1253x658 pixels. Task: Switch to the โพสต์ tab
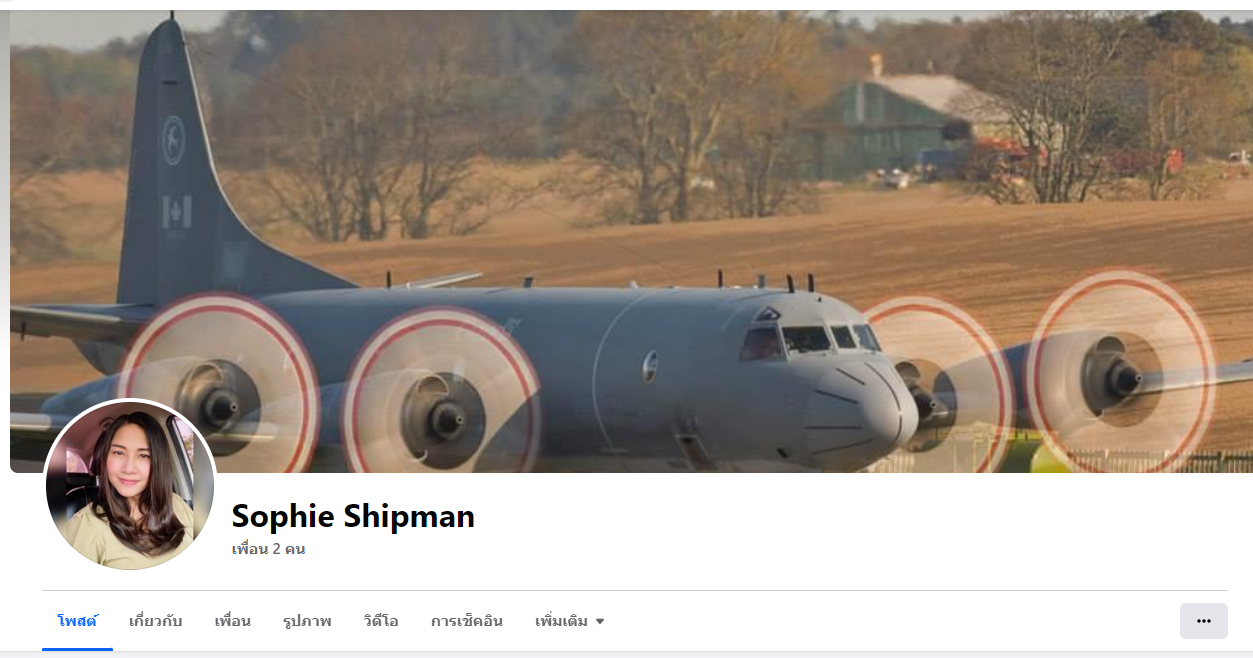pos(77,621)
